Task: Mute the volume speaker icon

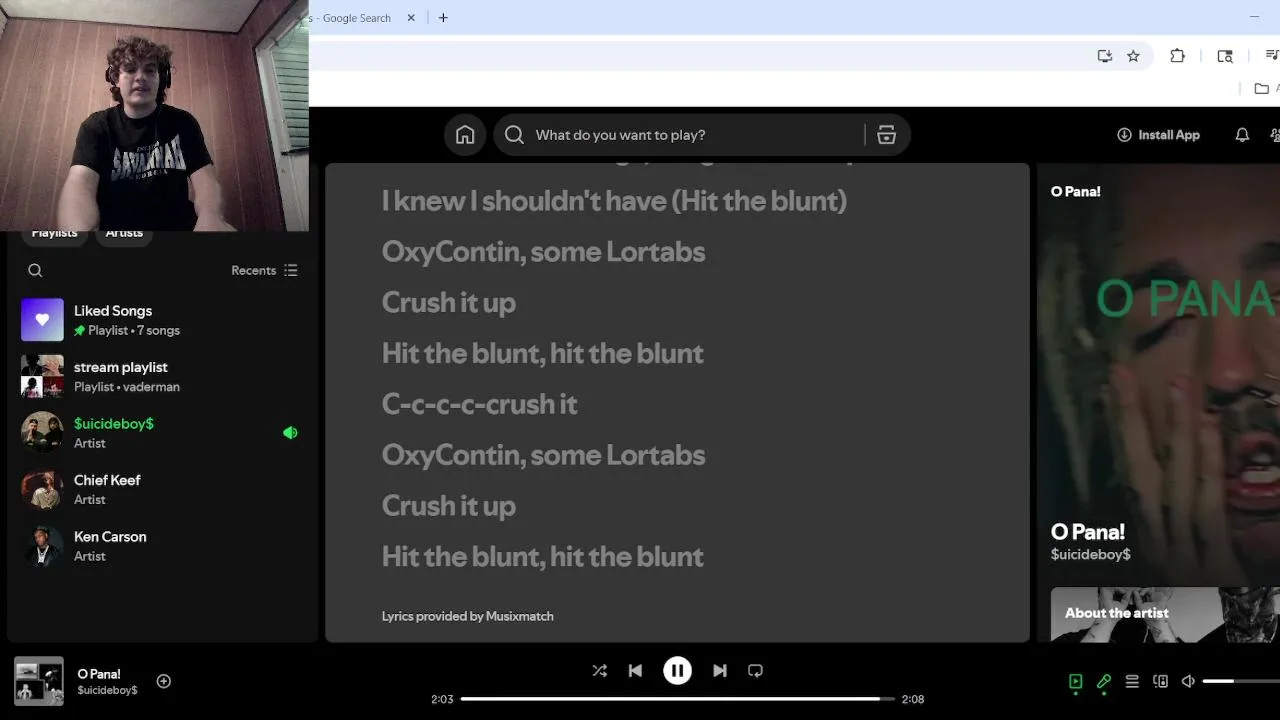Action: (1188, 681)
